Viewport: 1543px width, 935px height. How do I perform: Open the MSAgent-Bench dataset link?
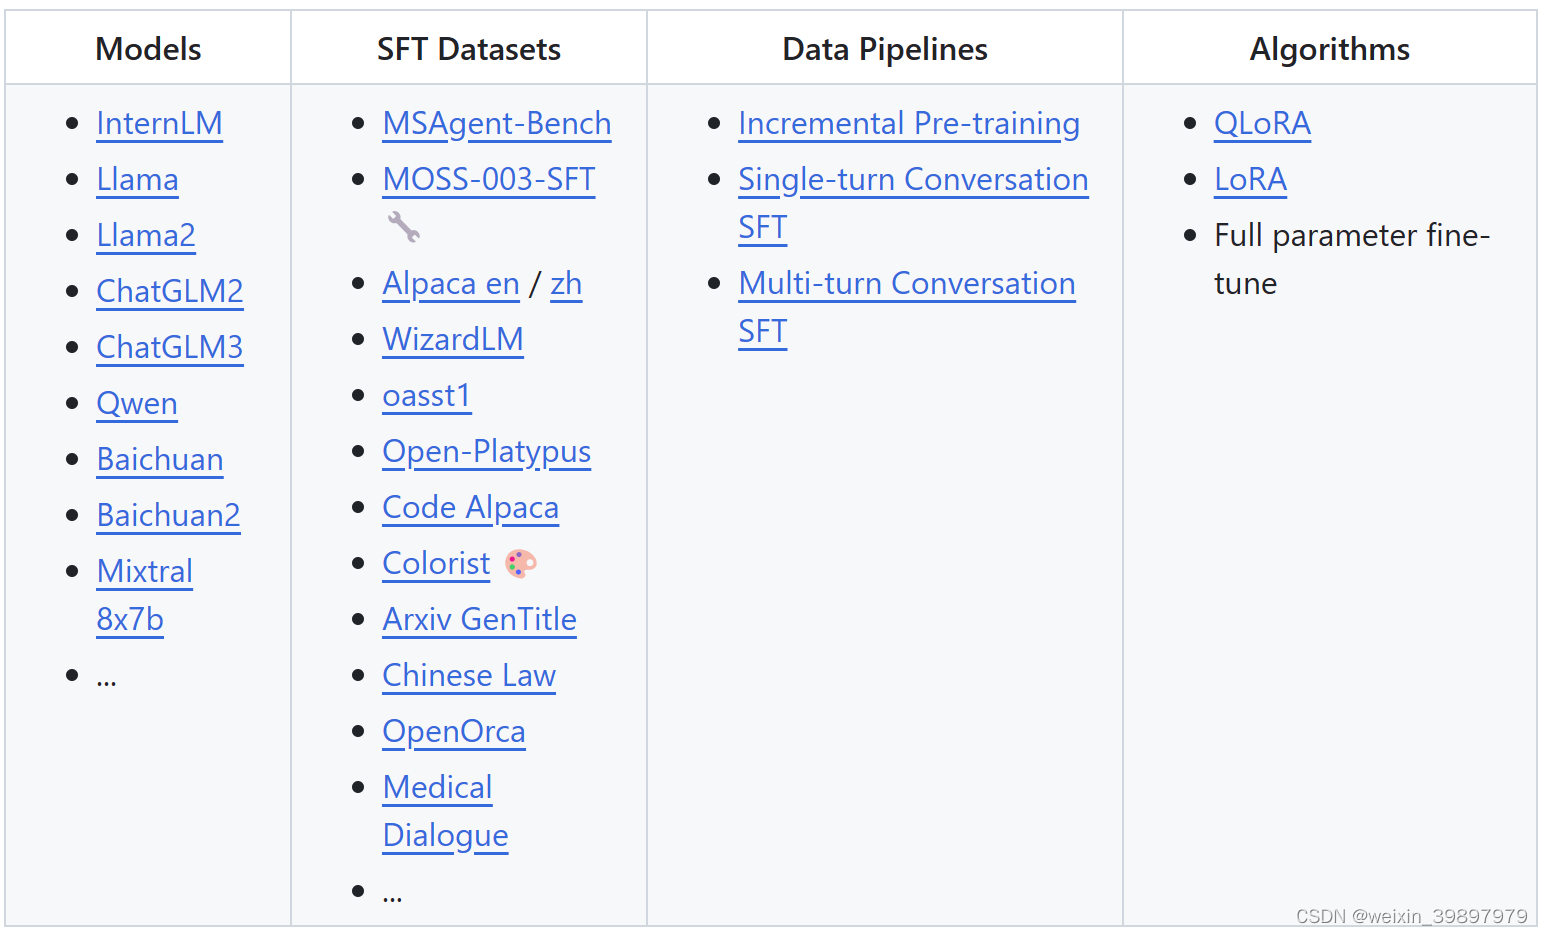click(x=496, y=124)
